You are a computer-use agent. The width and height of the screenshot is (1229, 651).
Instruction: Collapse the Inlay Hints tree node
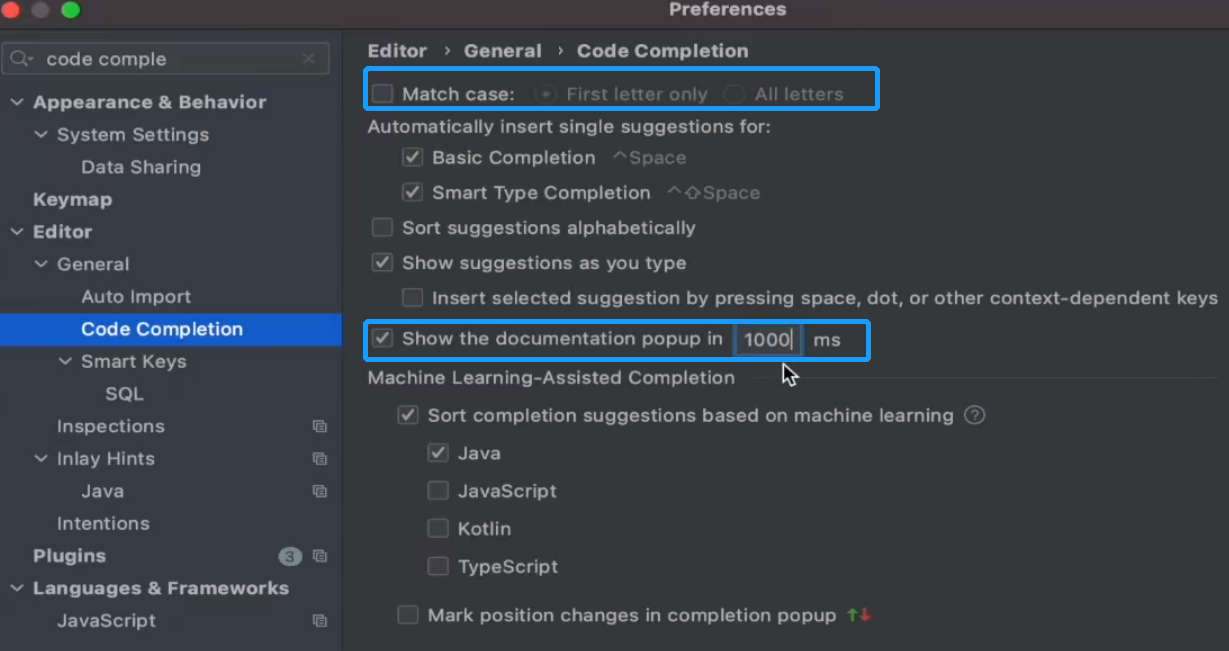click(41, 459)
